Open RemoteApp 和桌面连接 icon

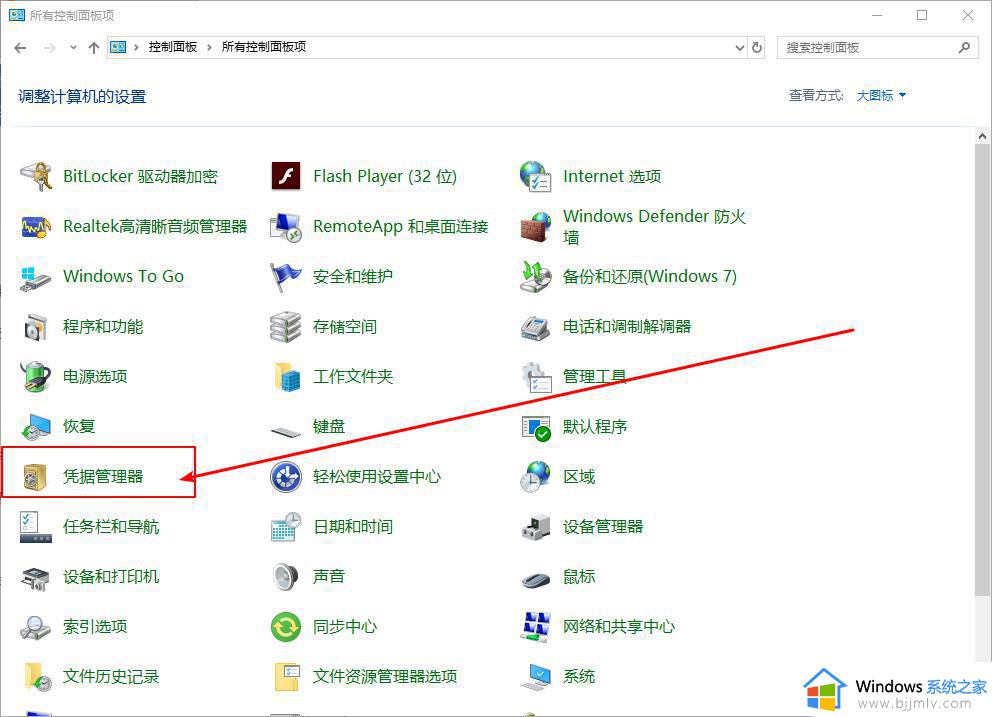pyautogui.click(x=286, y=227)
